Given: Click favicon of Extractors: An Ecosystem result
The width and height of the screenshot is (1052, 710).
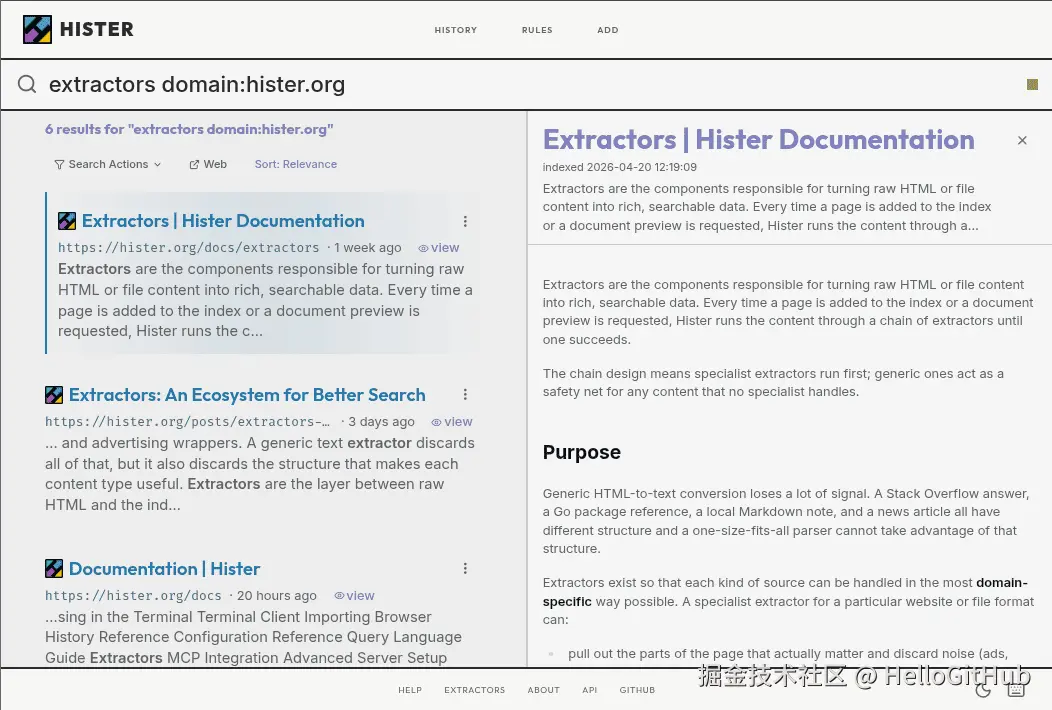Looking at the screenshot, I should click(x=54, y=395).
